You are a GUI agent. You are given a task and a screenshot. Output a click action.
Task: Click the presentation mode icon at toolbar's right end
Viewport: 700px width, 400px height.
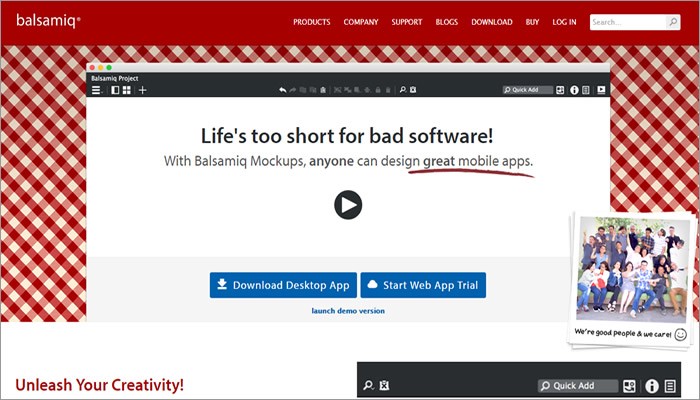click(601, 90)
